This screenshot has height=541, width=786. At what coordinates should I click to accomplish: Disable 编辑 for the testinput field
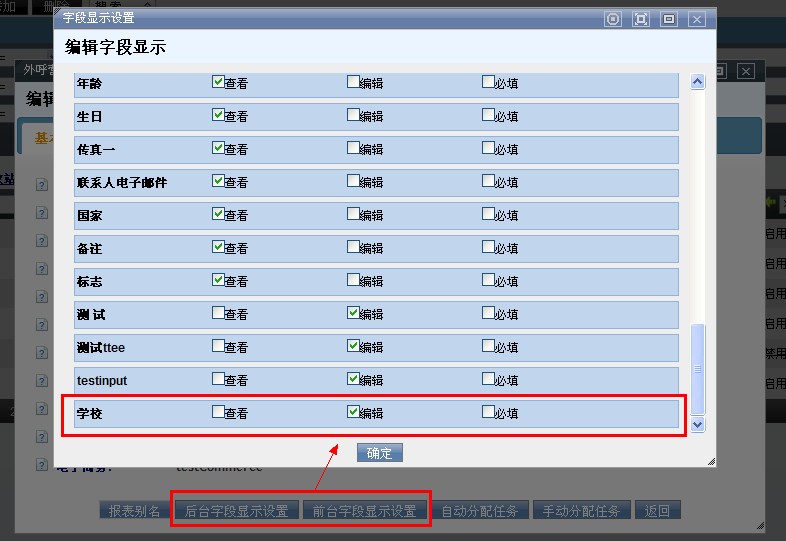click(x=353, y=379)
